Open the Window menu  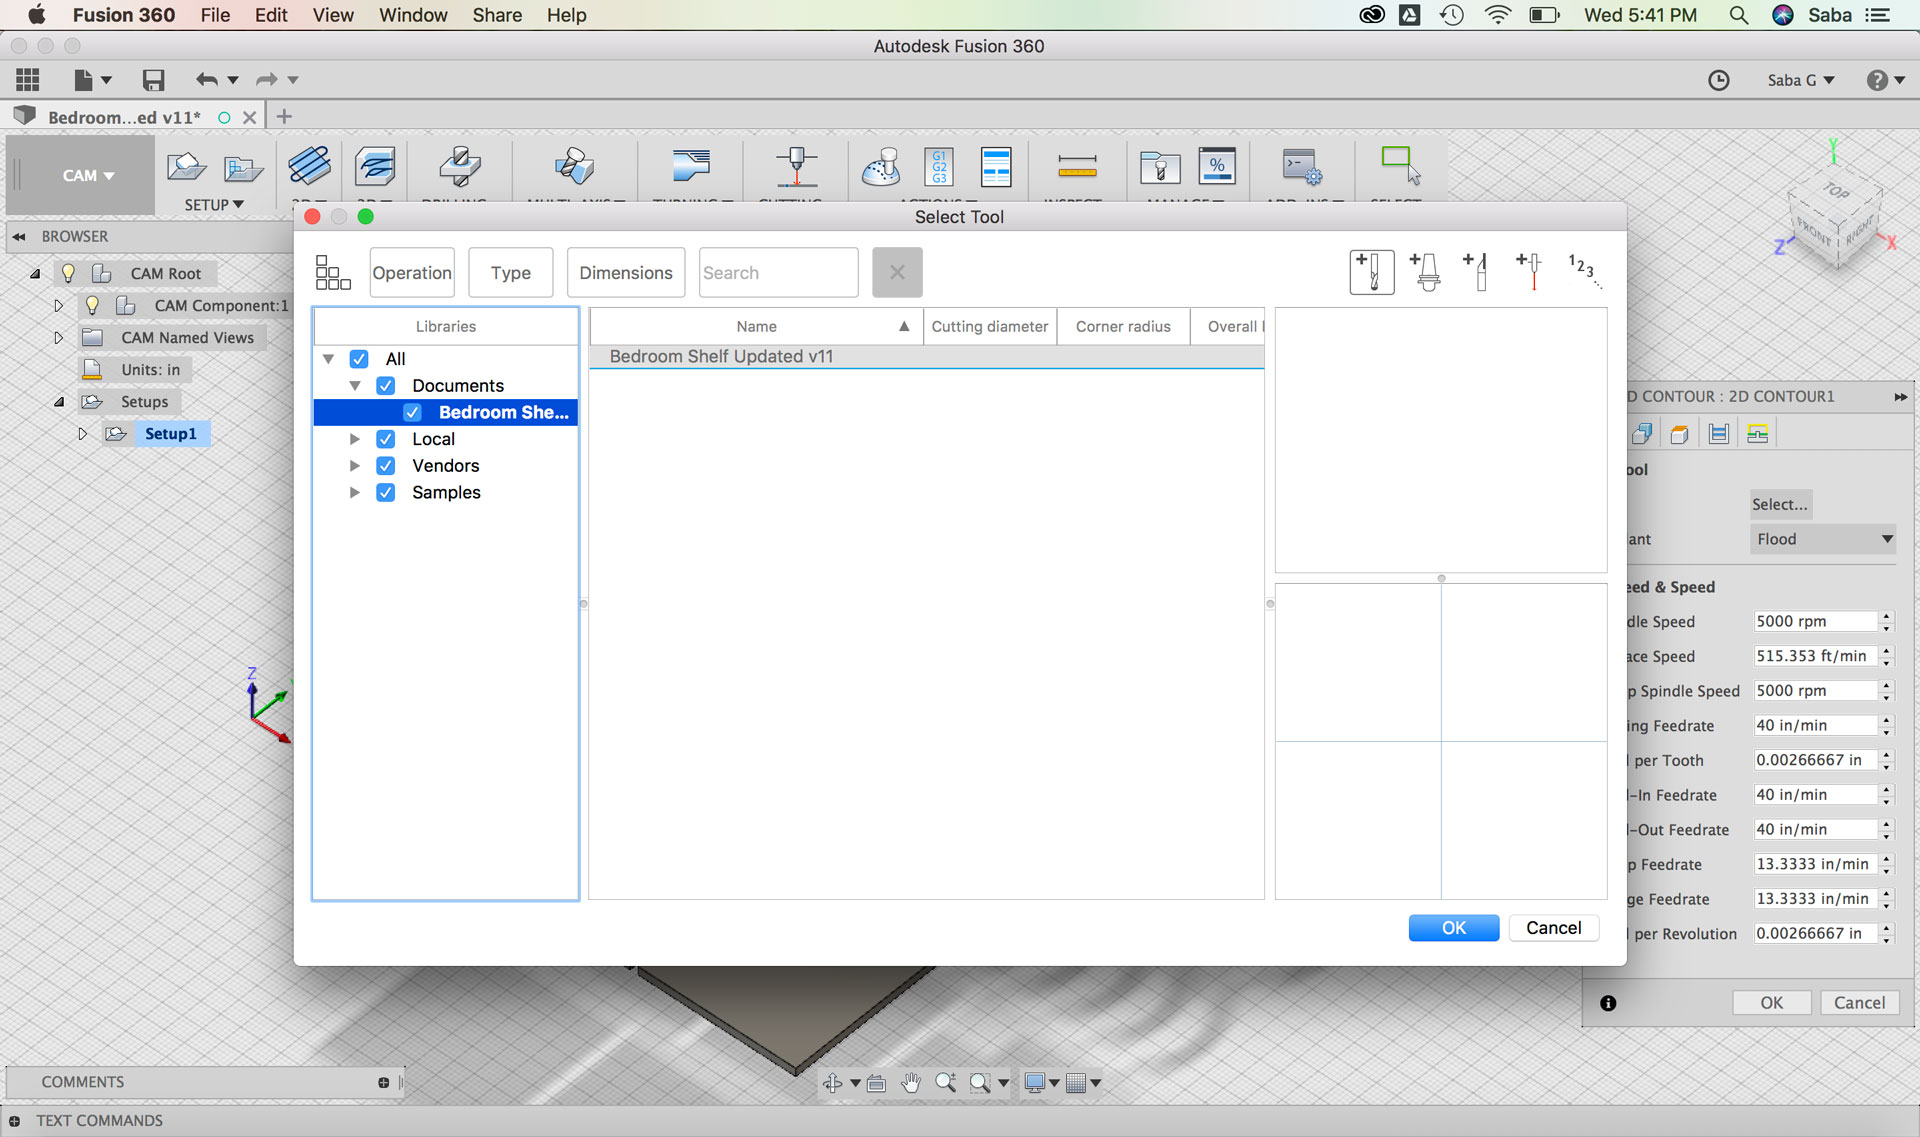click(412, 15)
